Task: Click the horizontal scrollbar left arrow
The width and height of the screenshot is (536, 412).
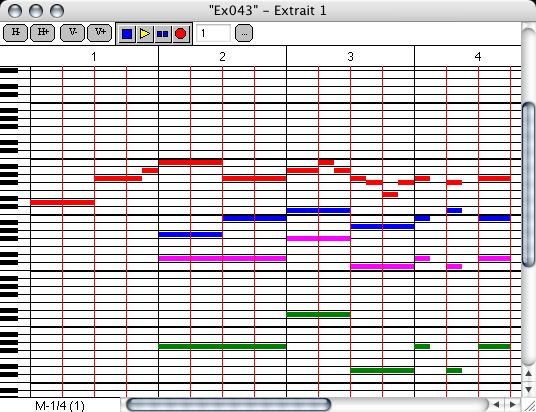Action: tap(496, 405)
